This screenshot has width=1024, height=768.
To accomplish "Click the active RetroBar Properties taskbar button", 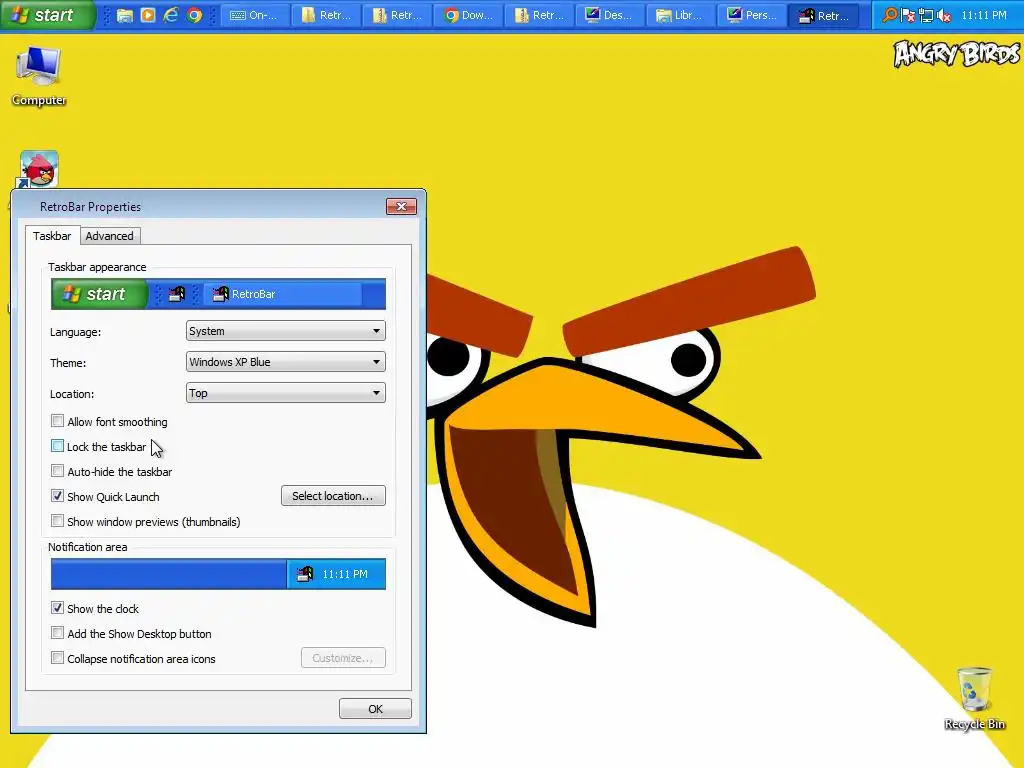I will 825,15.
